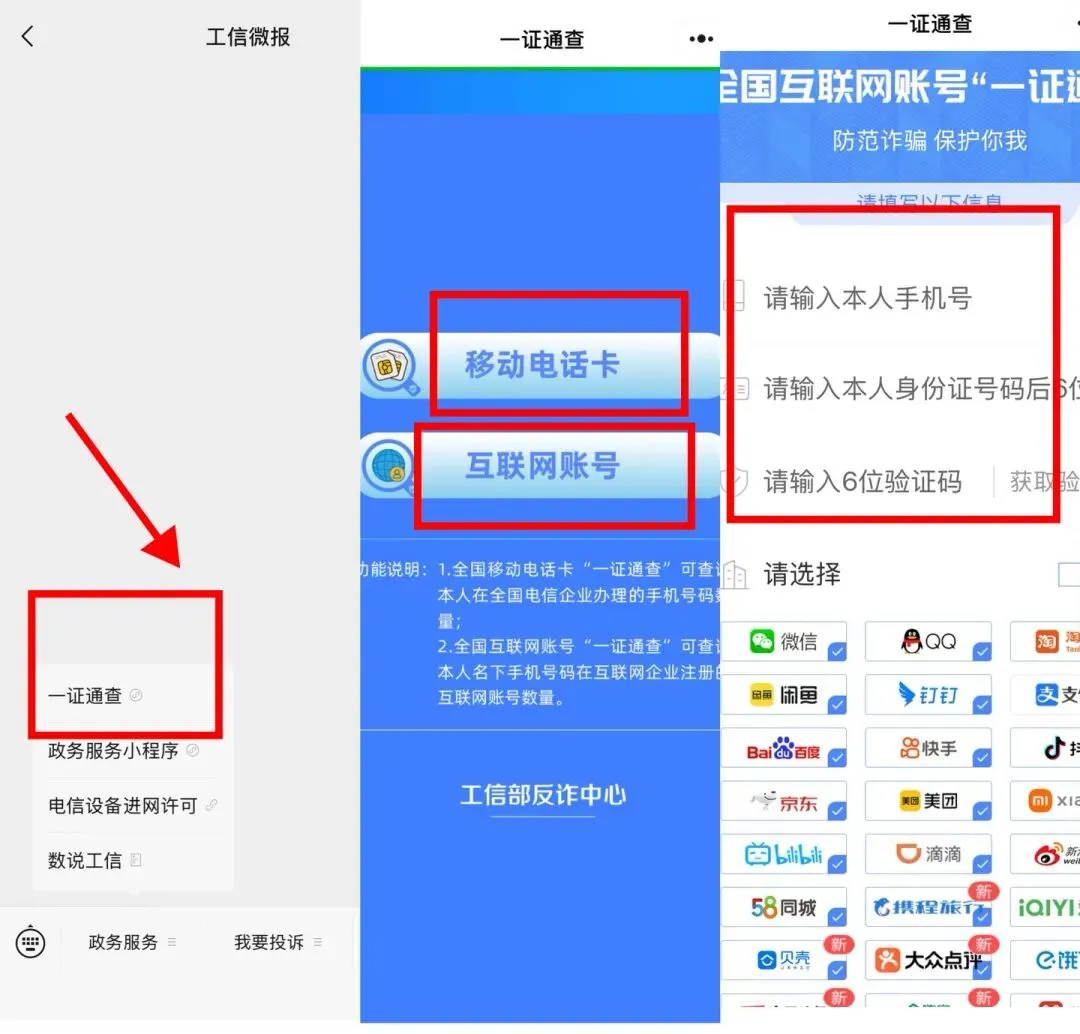This screenshot has width=1080, height=1034.
Task: Open 数说工信 menu entry
Action: (x=94, y=860)
